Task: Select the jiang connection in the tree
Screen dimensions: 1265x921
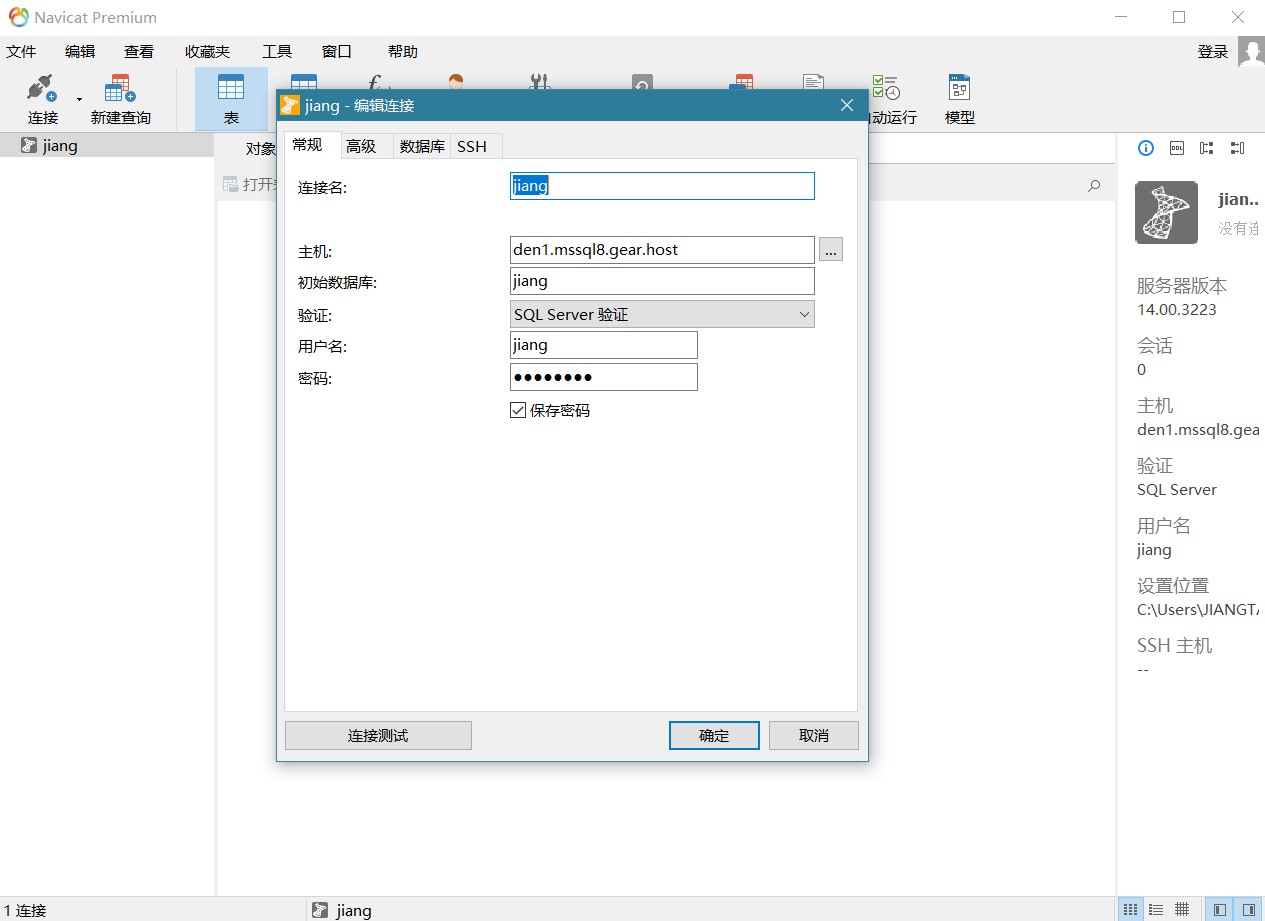Action: click(107, 146)
